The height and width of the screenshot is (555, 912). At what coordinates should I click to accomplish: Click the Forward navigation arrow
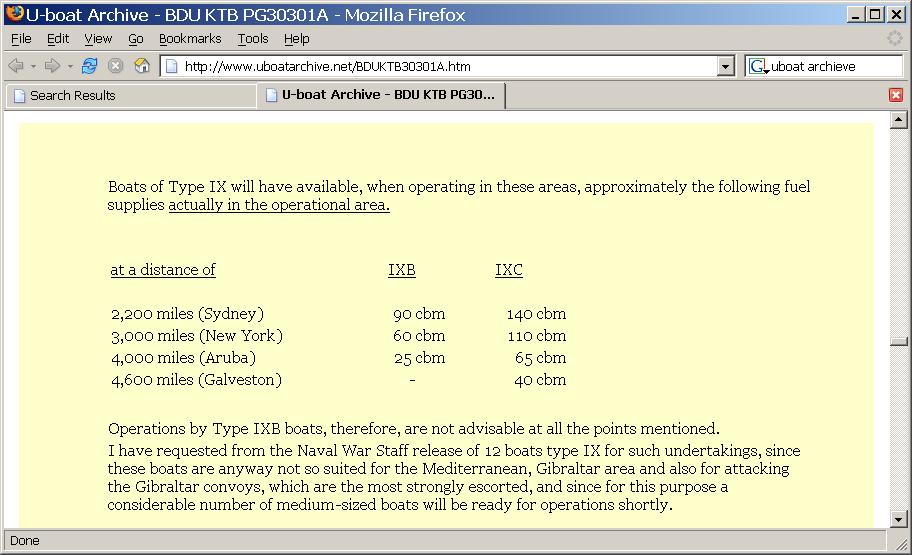click(x=52, y=66)
